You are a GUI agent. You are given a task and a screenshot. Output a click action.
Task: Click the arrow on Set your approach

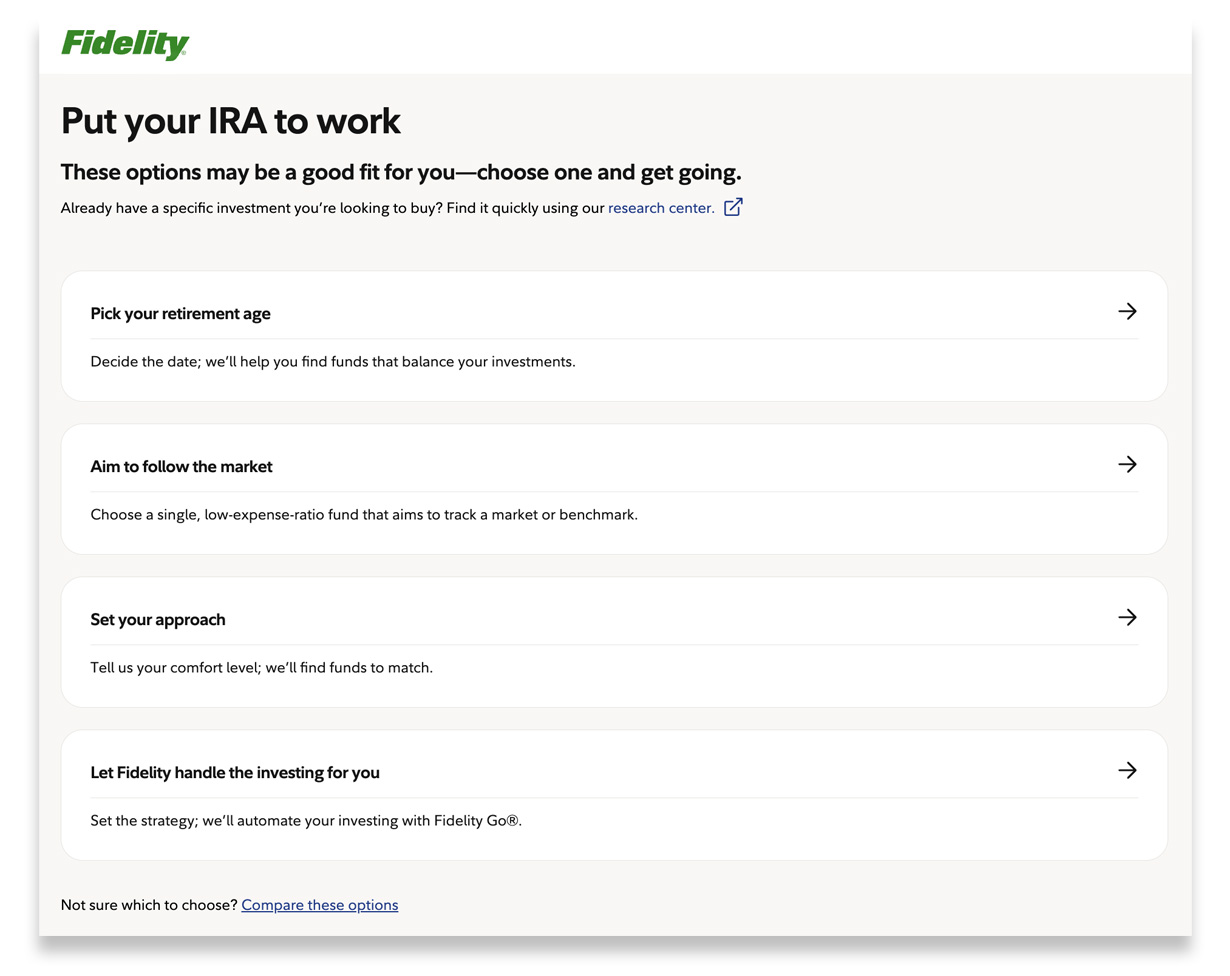pyautogui.click(x=1127, y=618)
